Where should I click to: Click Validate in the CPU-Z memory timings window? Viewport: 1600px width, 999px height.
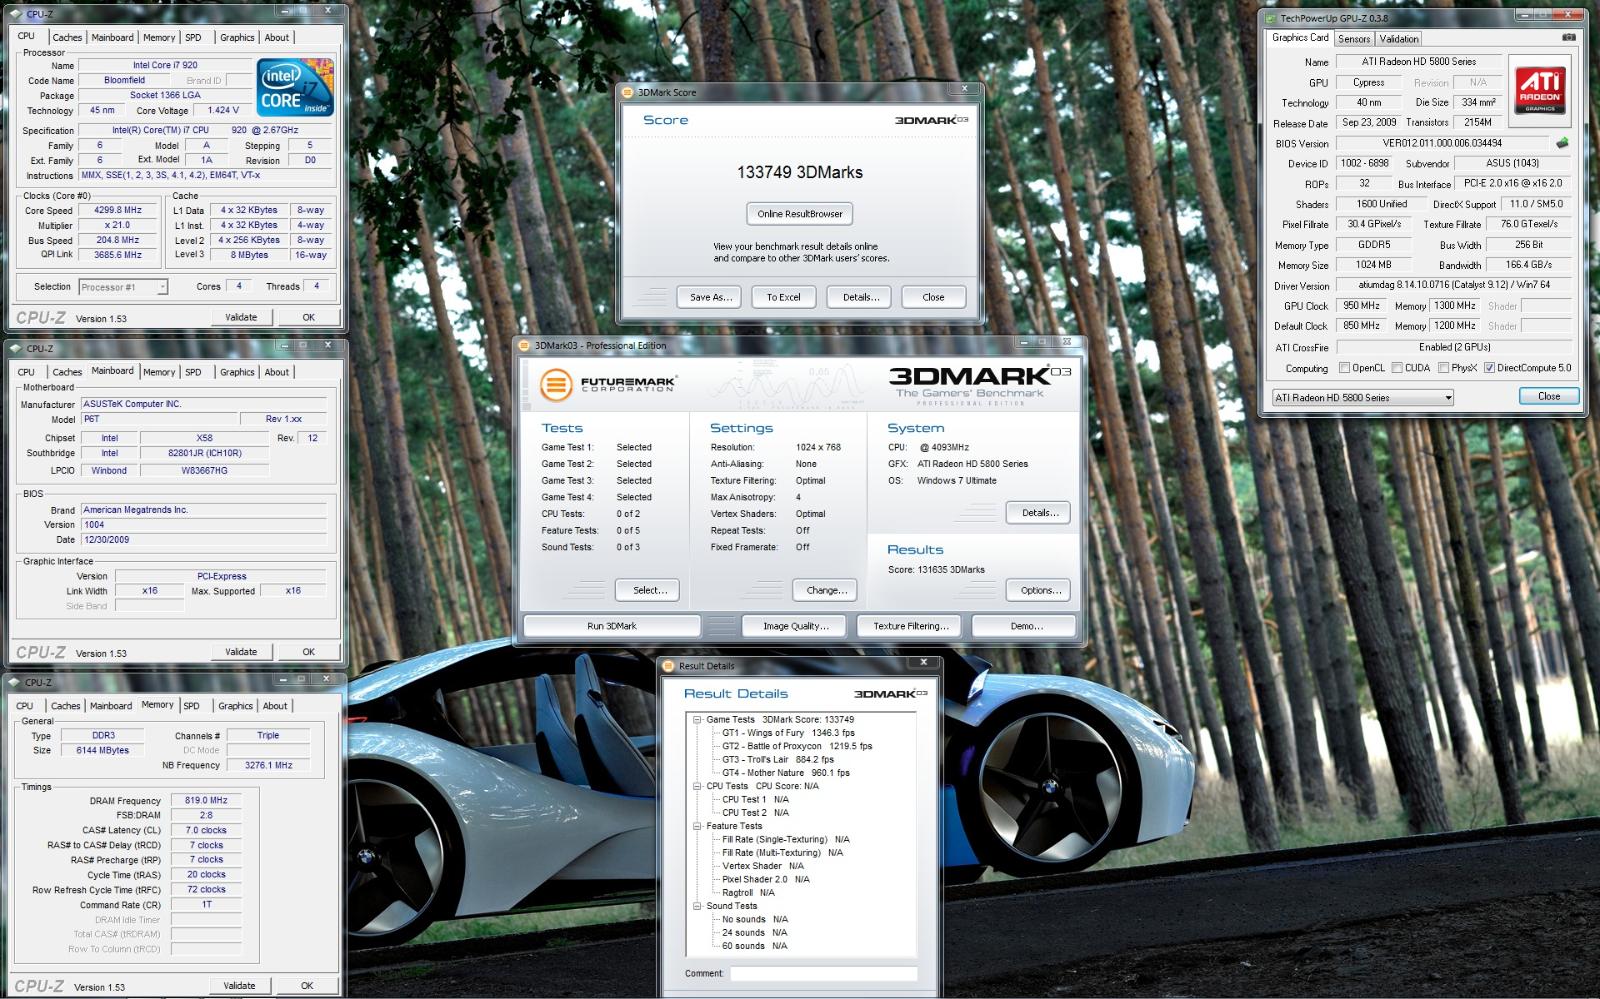click(x=239, y=985)
